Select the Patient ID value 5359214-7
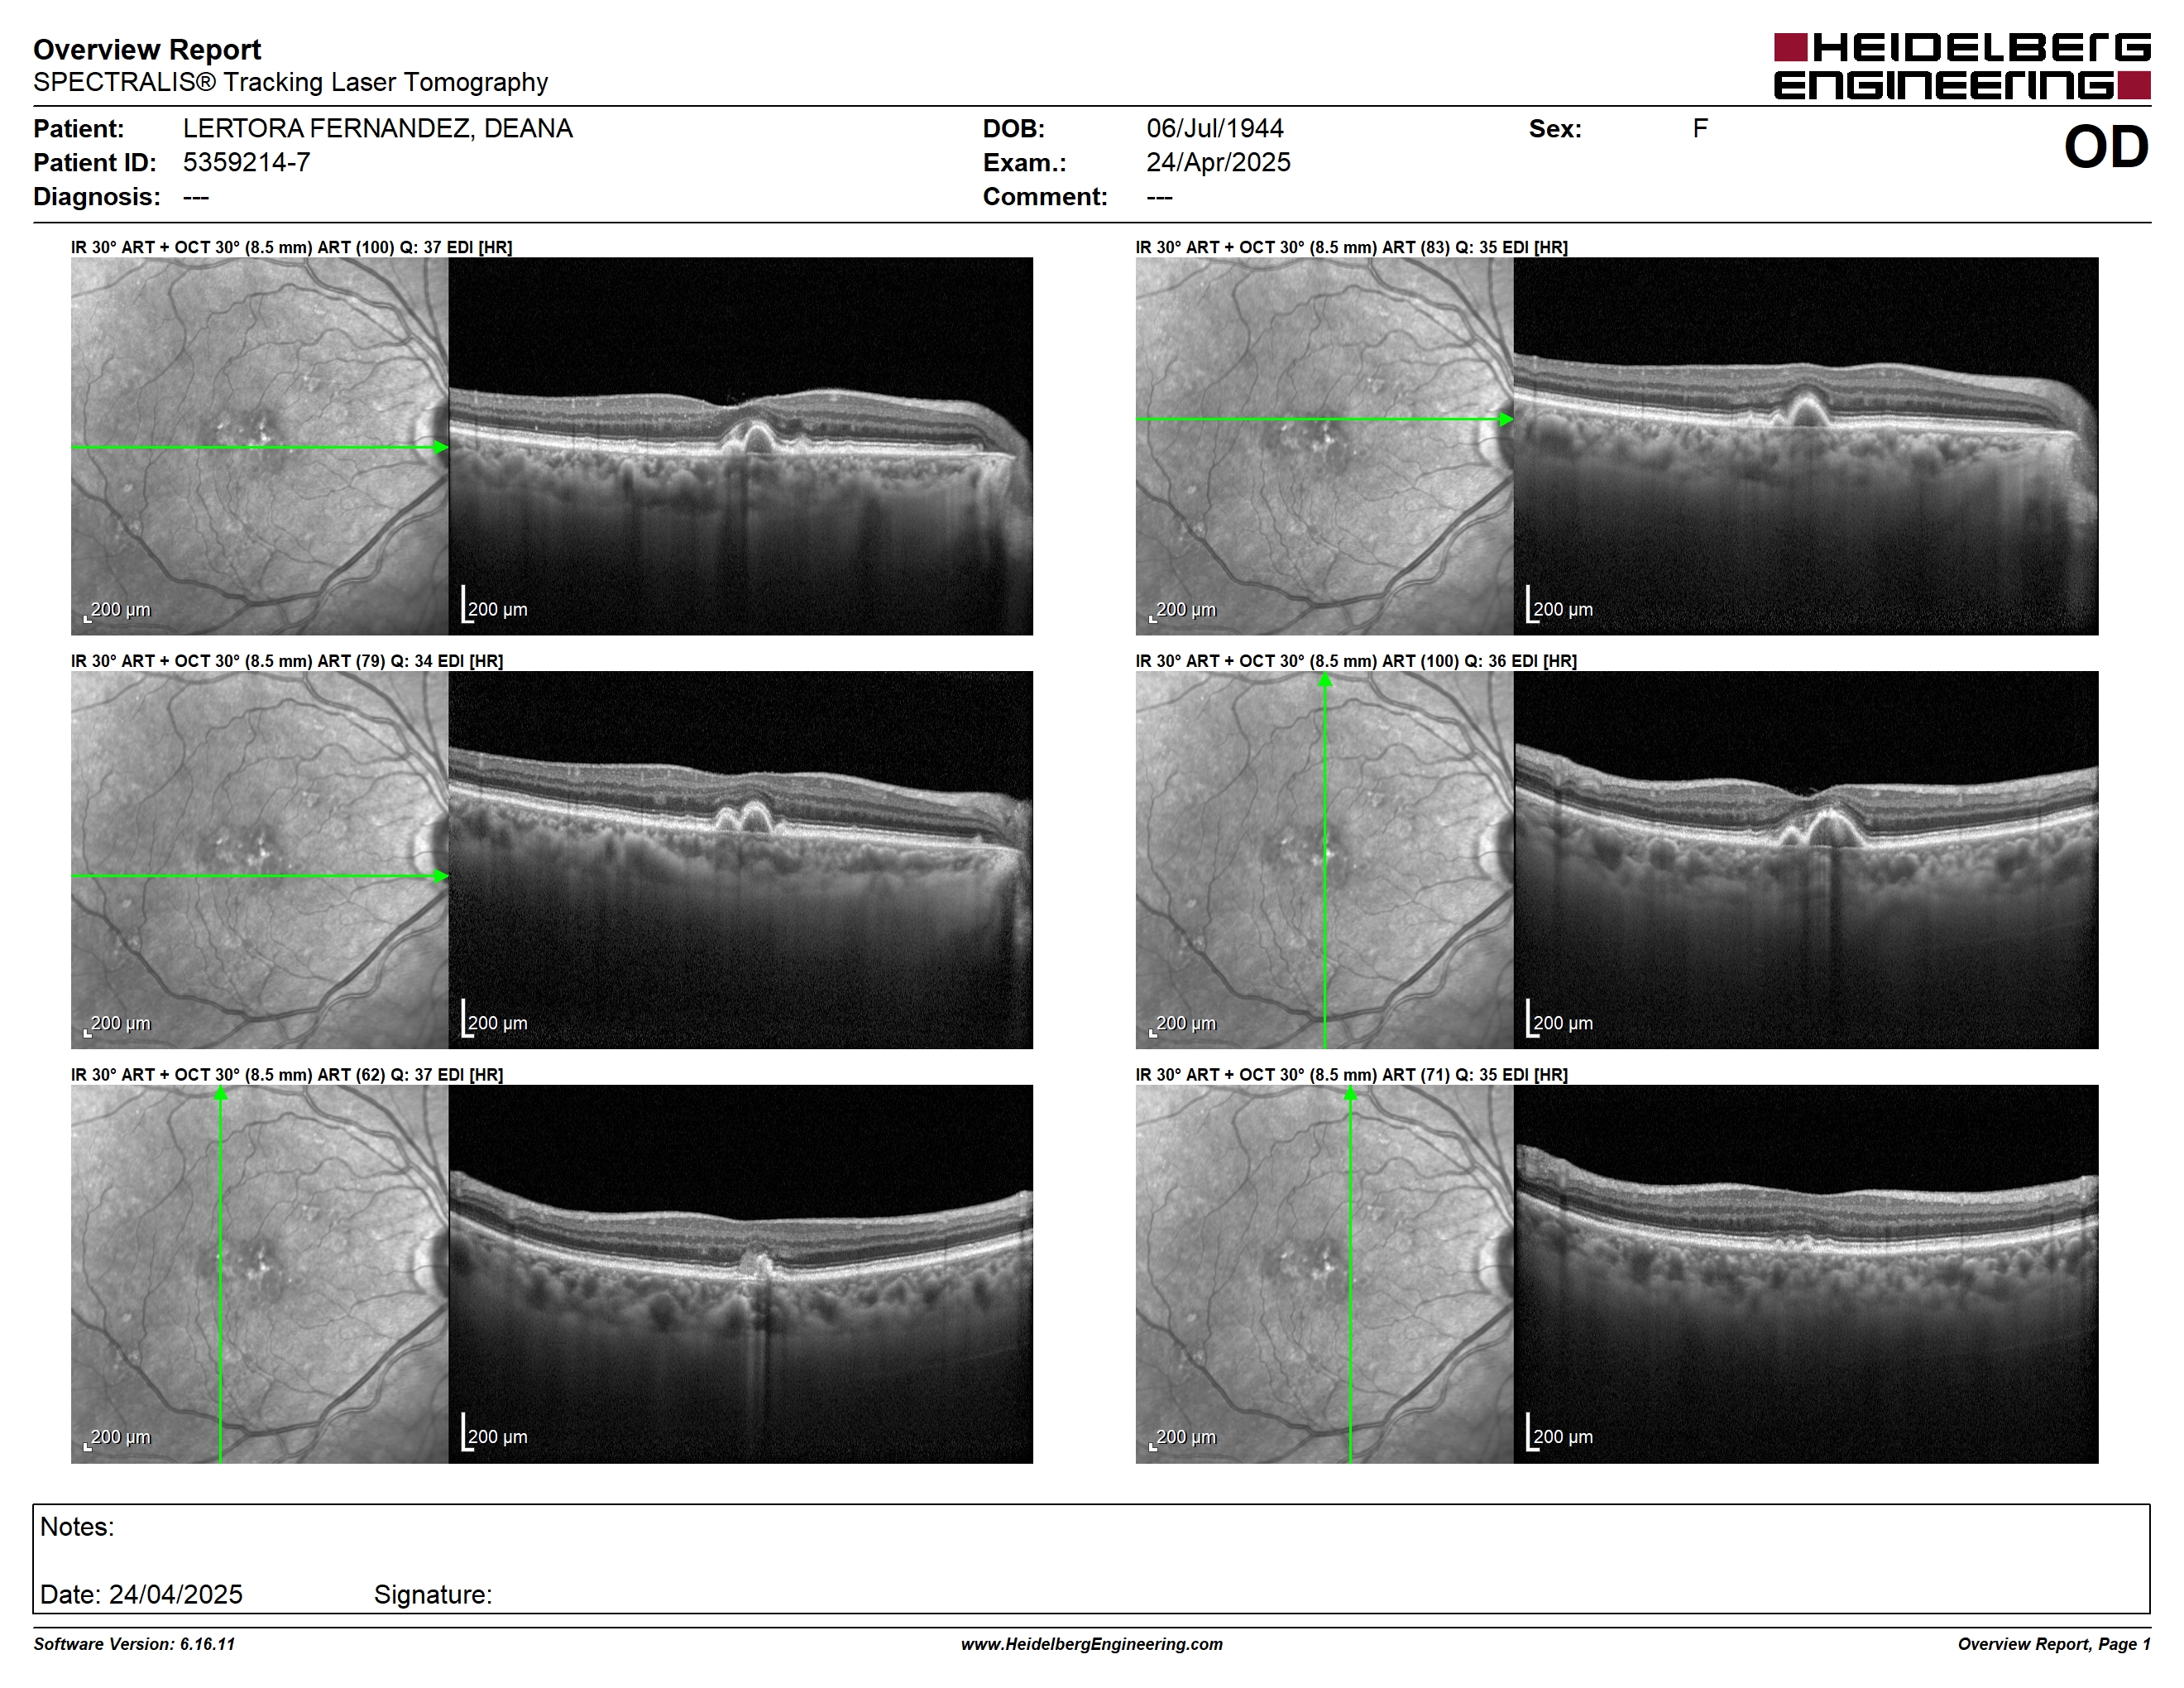This screenshot has width=2184, height=1688. pos(246,162)
